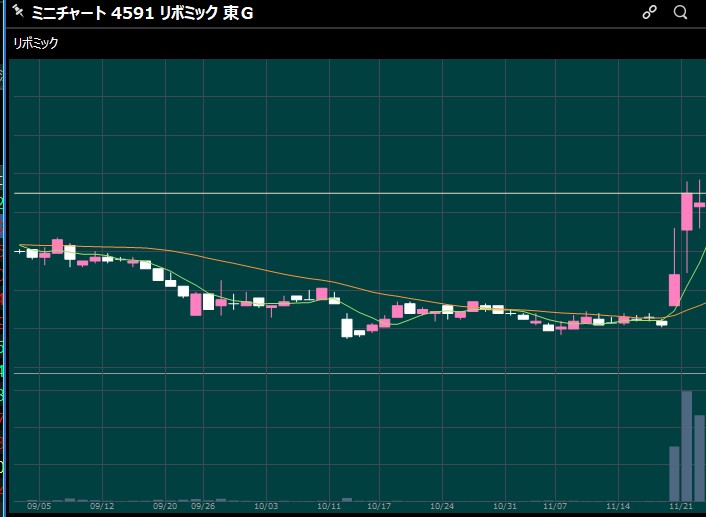This screenshot has height=517, width=706.
Task: Click the pin icon beside ミニチャート title
Action: pyautogui.click(x=18, y=11)
